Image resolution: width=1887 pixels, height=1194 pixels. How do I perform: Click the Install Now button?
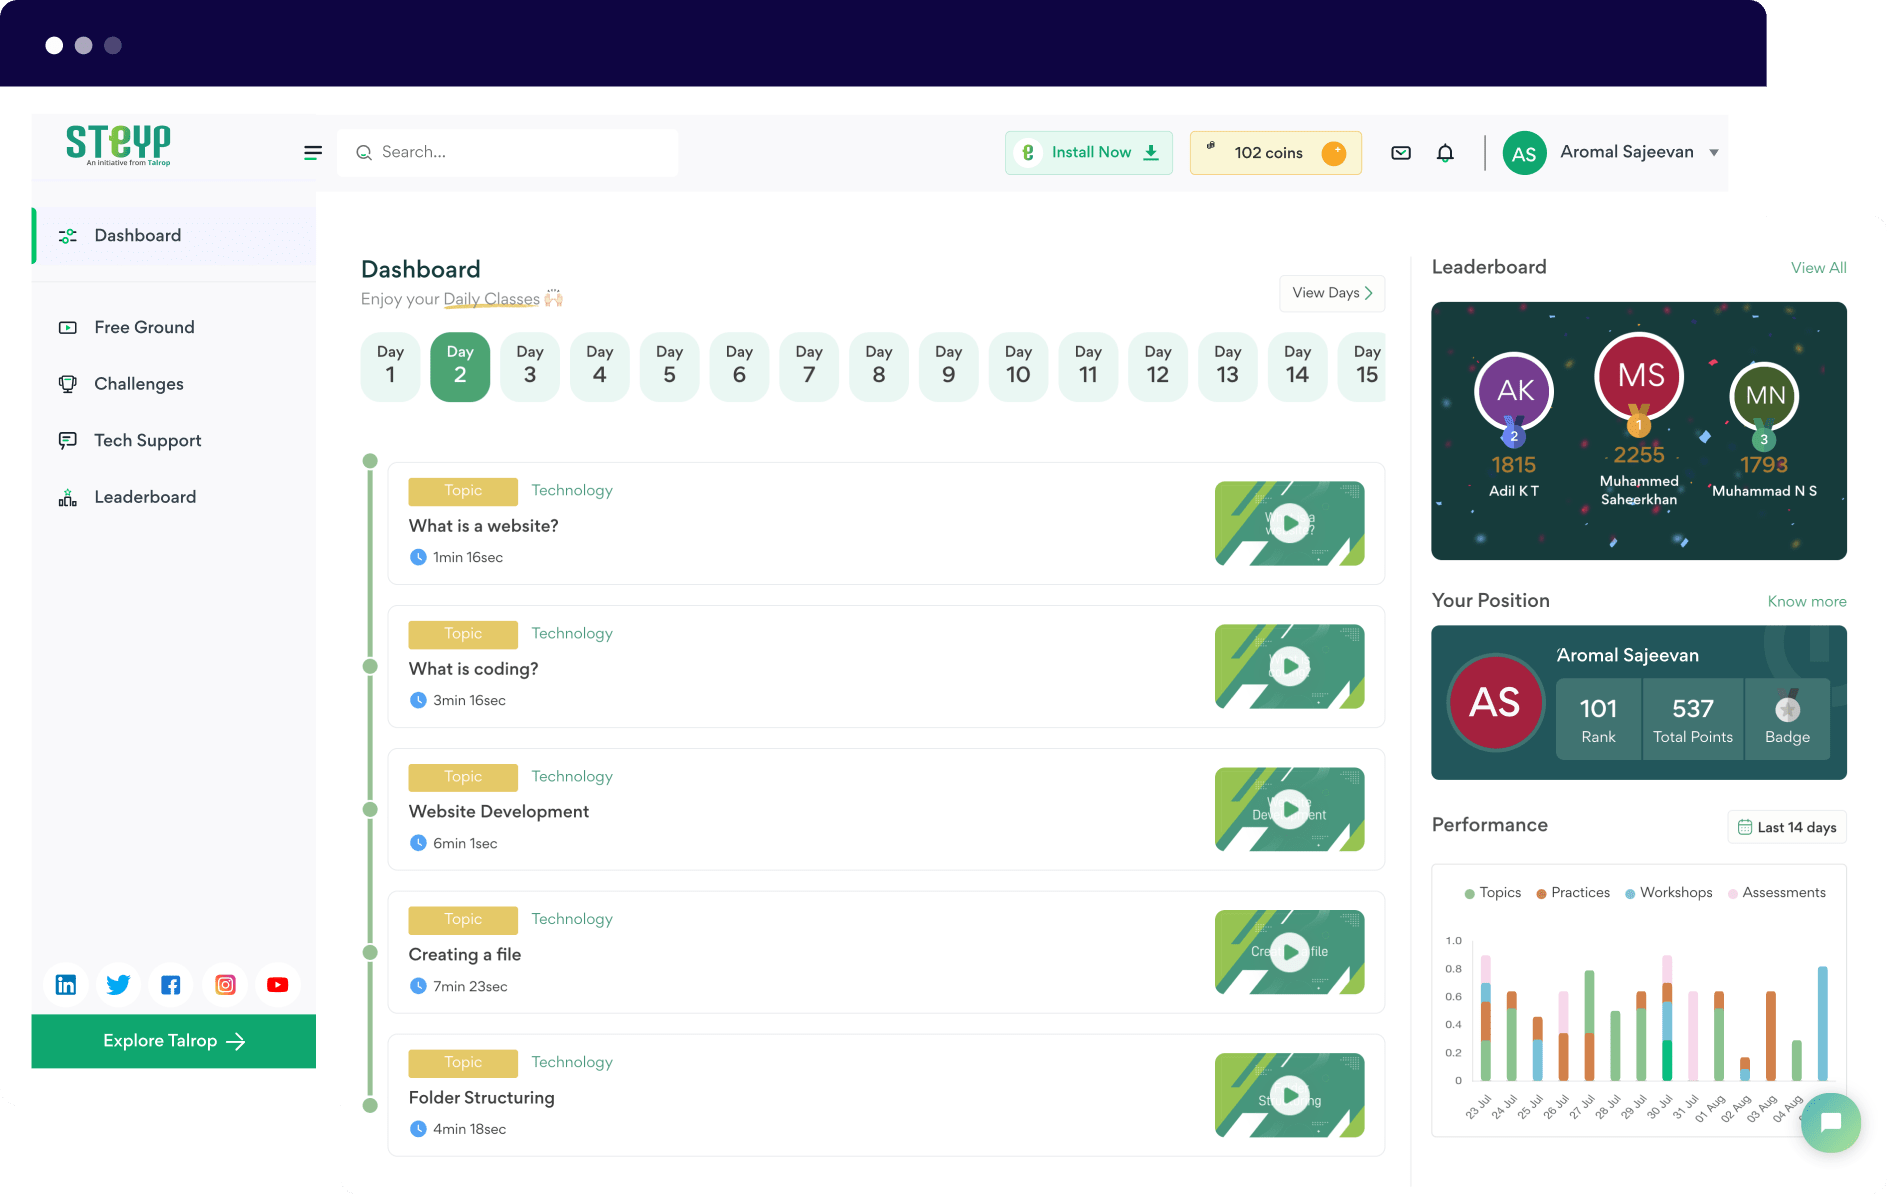point(1088,152)
